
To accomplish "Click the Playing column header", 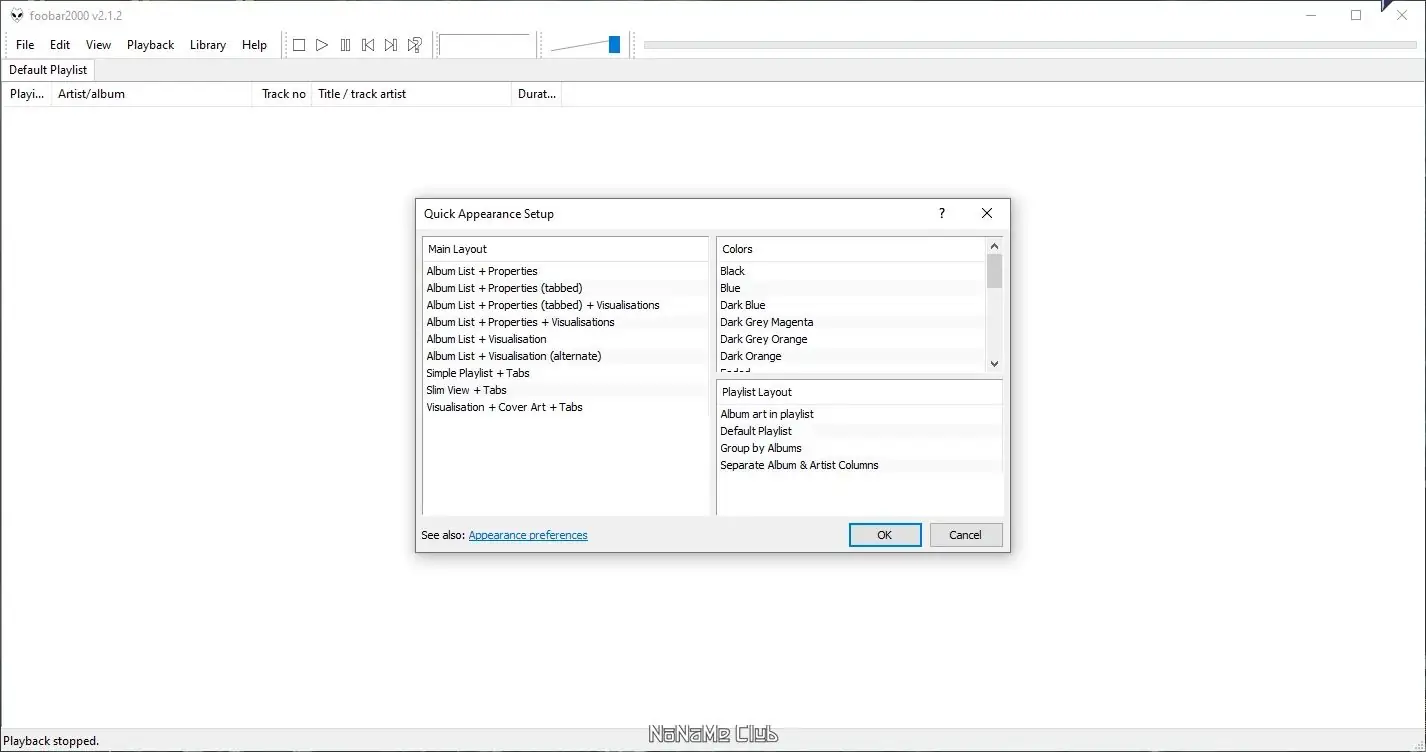I will [x=27, y=94].
